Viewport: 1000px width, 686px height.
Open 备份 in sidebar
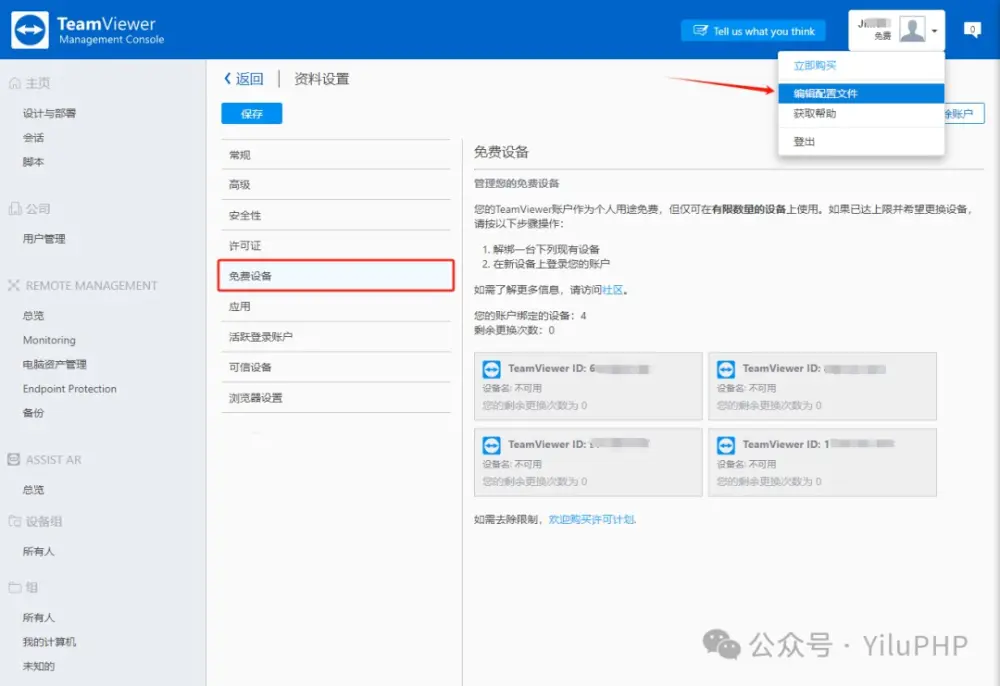(33, 412)
